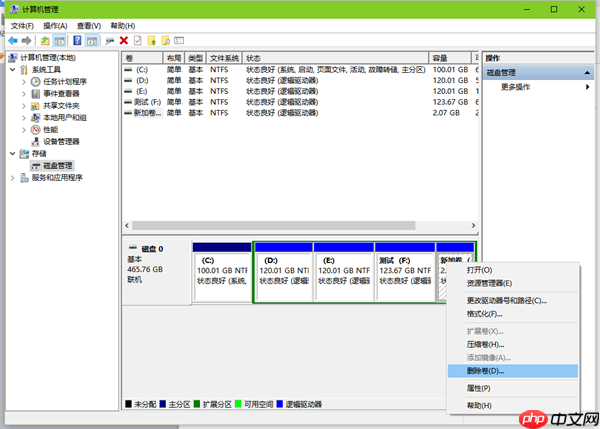Select the (C:) volume row in list
This screenshot has height=429, width=600.
pyautogui.click(x=300, y=70)
